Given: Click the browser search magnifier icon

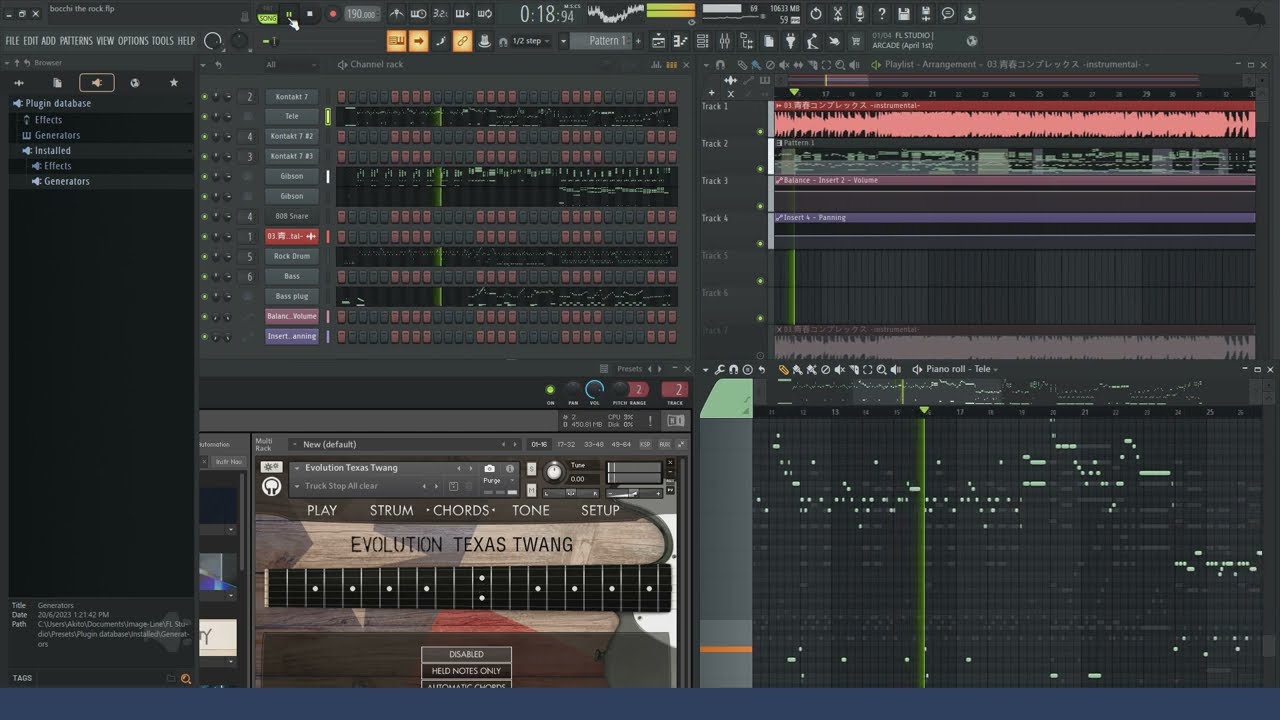Looking at the screenshot, I should pos(185,679).
